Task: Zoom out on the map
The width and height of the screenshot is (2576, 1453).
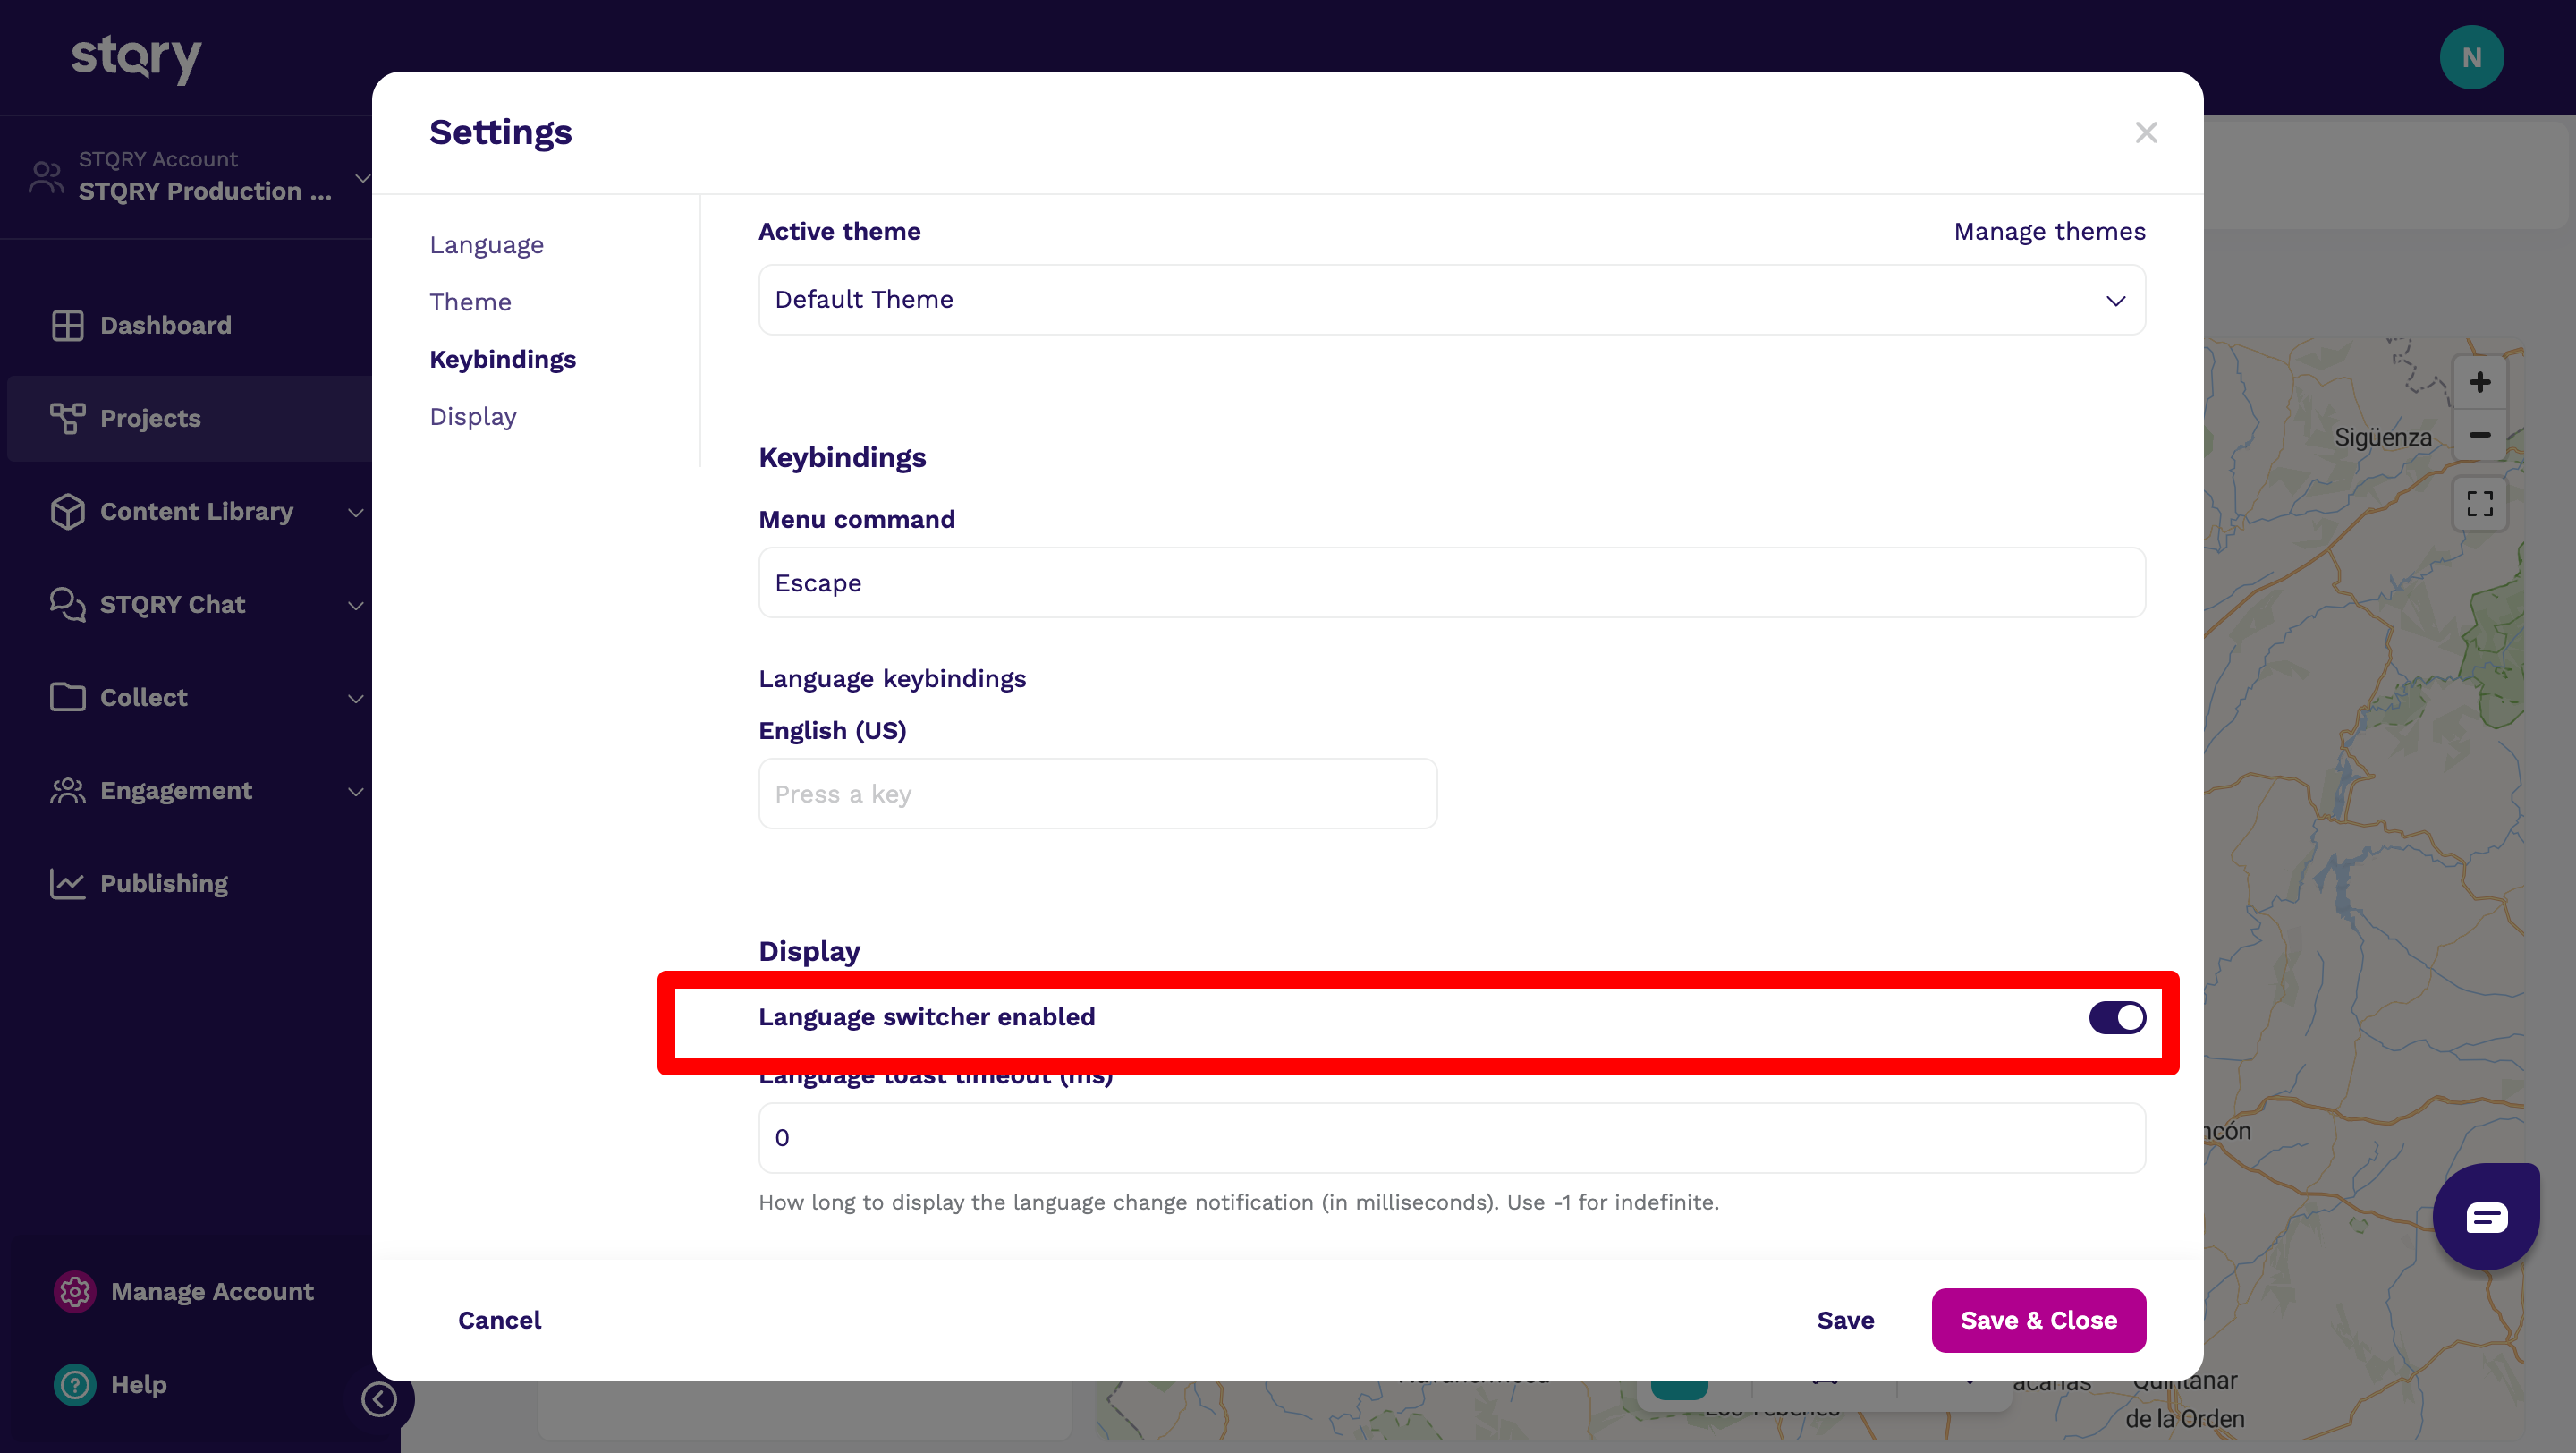Action: pos(2479,435)
